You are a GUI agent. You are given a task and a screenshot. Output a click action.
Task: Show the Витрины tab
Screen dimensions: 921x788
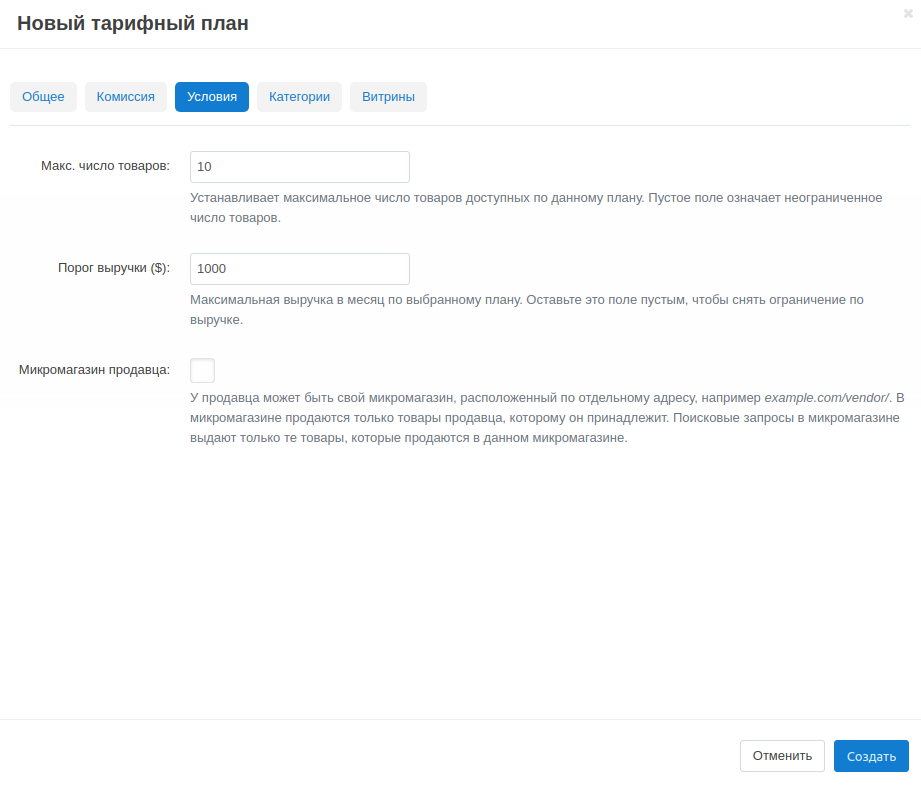(388, 97)
